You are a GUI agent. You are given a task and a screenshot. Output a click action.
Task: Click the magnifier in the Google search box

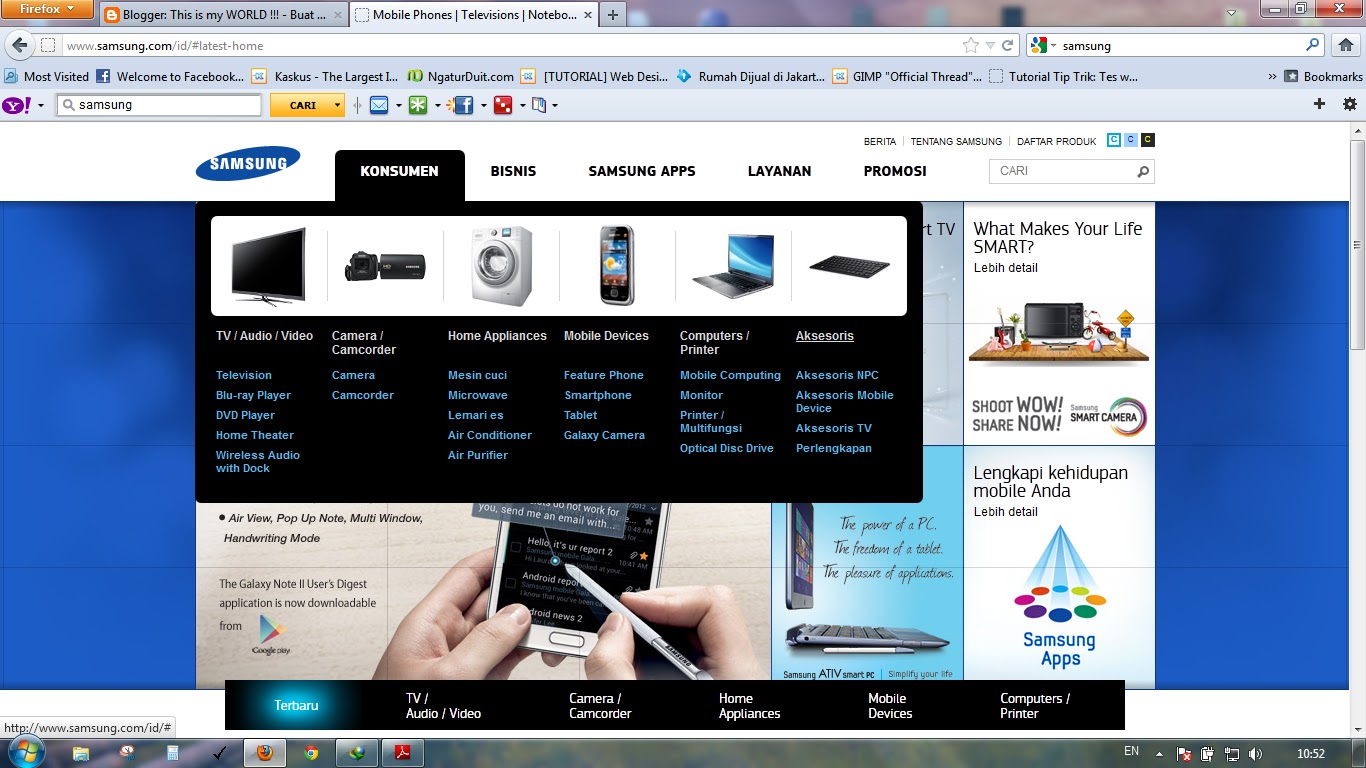1313,45
